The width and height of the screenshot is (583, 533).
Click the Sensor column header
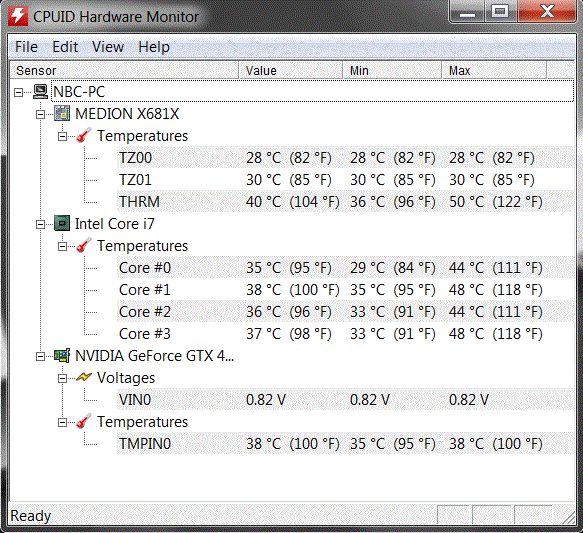123,70
